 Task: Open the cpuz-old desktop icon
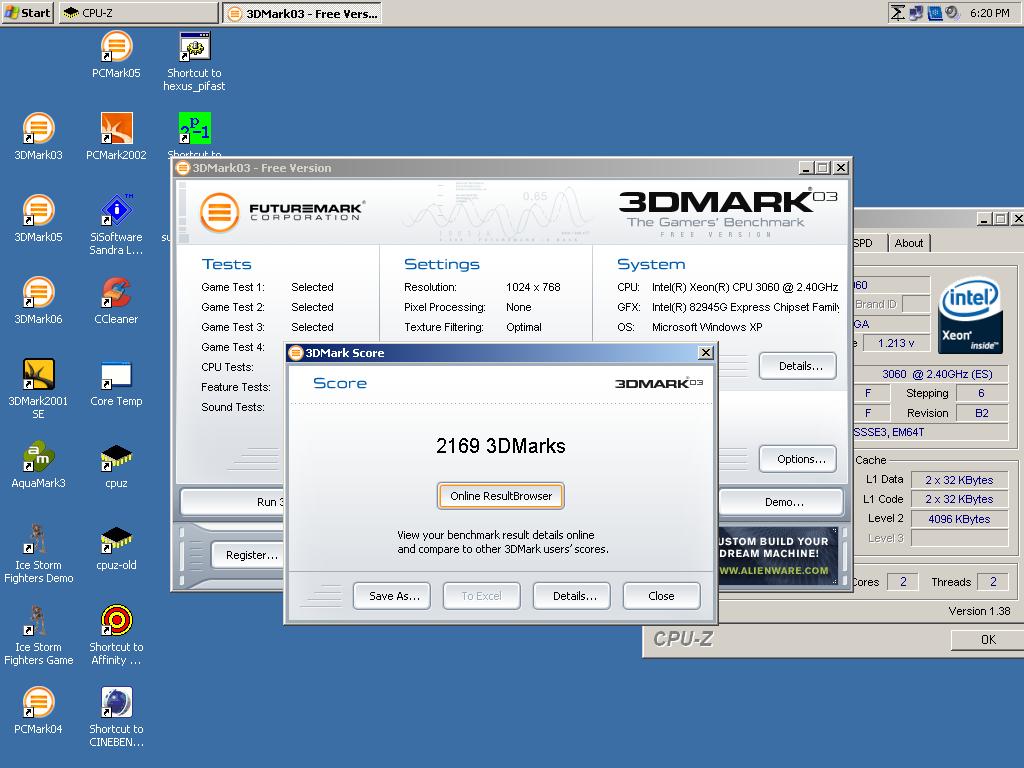click(x=116, y=547)
